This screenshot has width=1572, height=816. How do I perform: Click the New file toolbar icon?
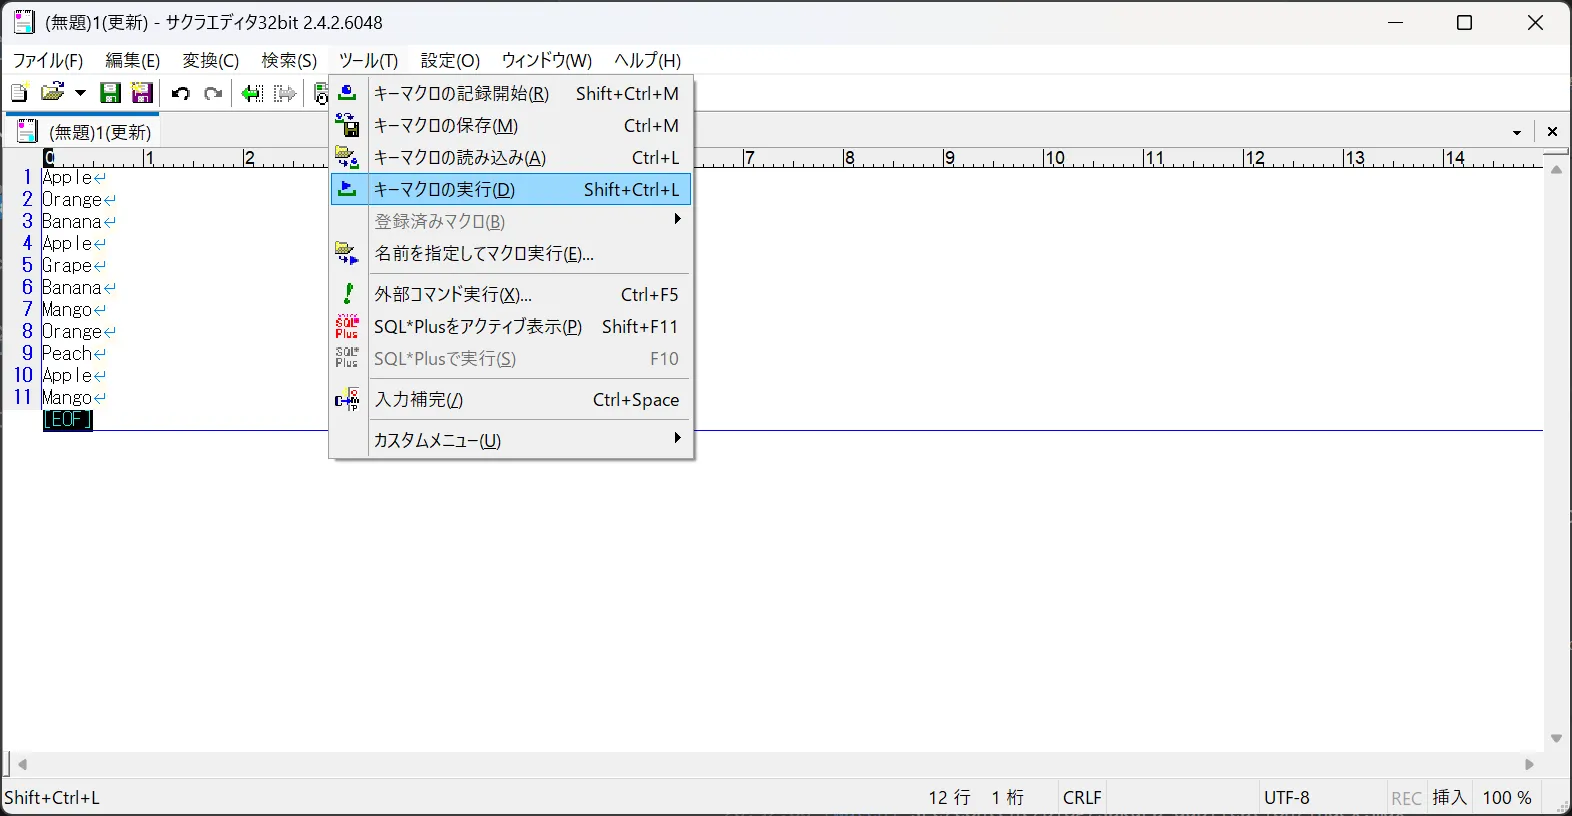19,93
